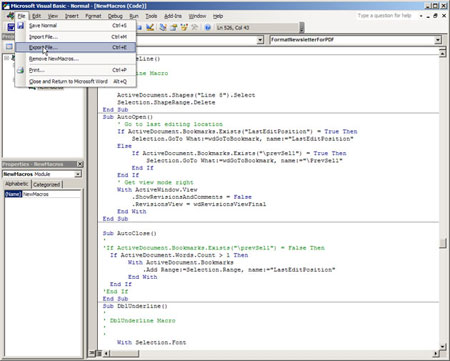This screenshot has height=361, width=450.
Task: Click the 'Get view mode right' comment line
Action: tap(155, 182)
